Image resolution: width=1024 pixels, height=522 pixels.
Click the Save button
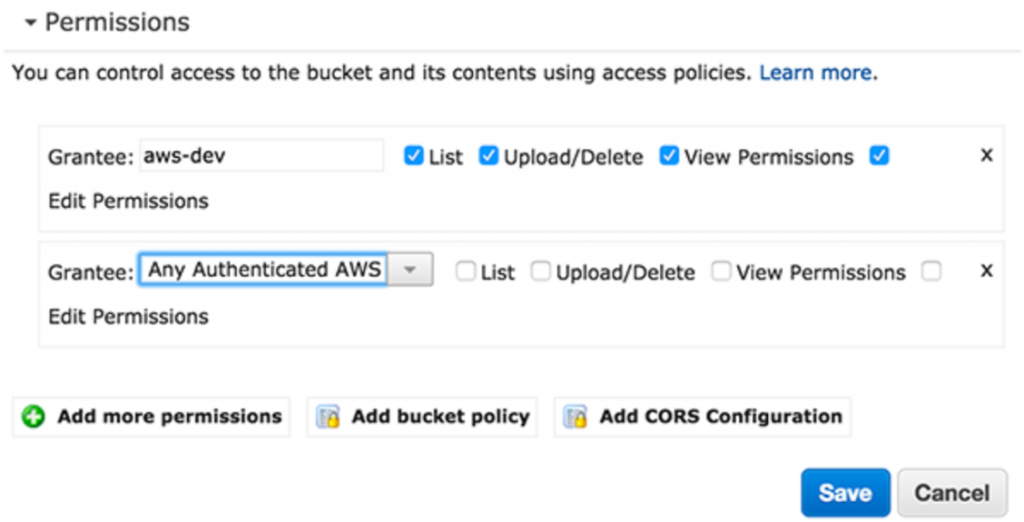point(846,493)
